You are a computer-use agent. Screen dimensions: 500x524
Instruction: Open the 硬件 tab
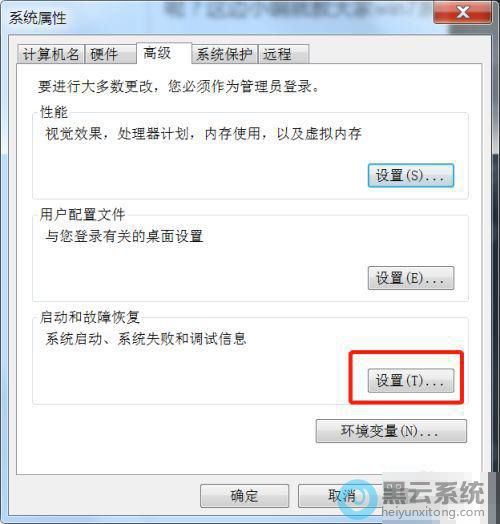pyautogui.click(x=111, y=54)
